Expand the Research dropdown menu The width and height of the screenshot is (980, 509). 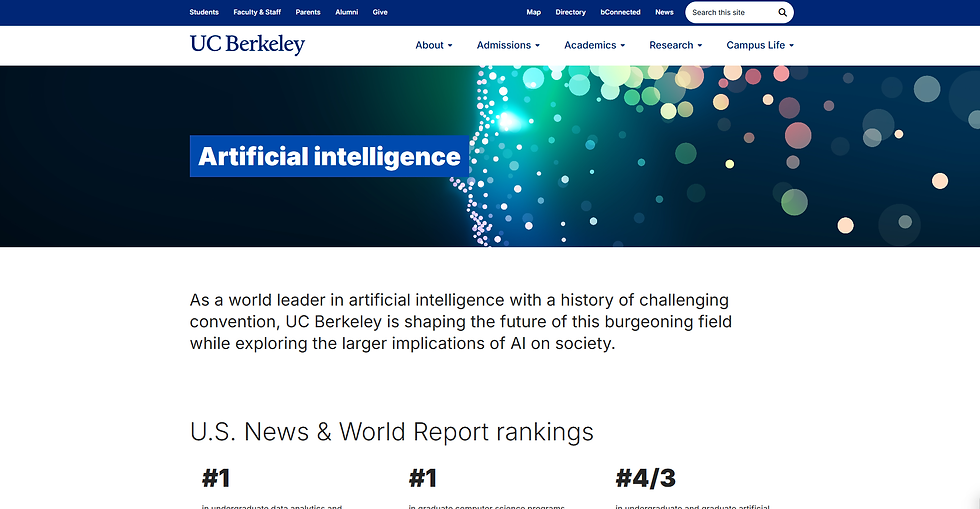676,45
